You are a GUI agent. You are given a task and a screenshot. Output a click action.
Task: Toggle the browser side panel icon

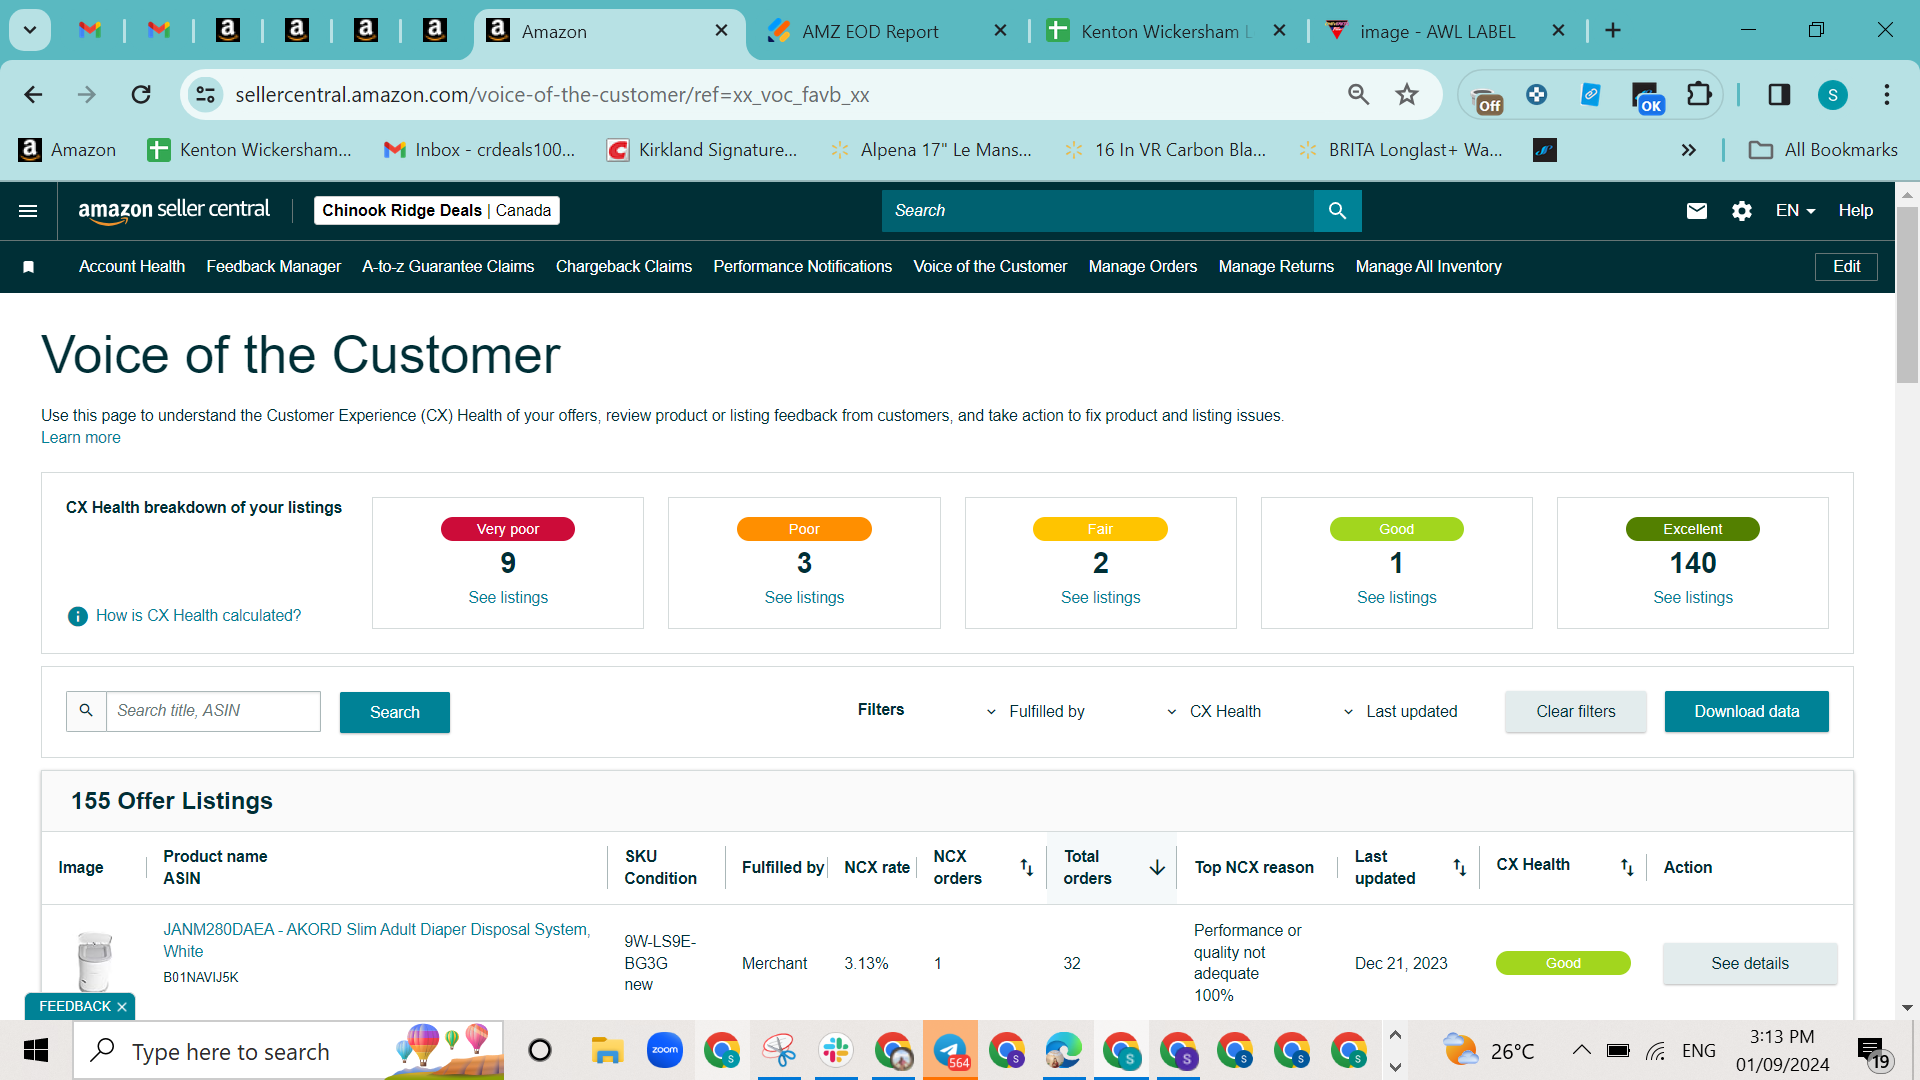click(x=1779, y=95)
